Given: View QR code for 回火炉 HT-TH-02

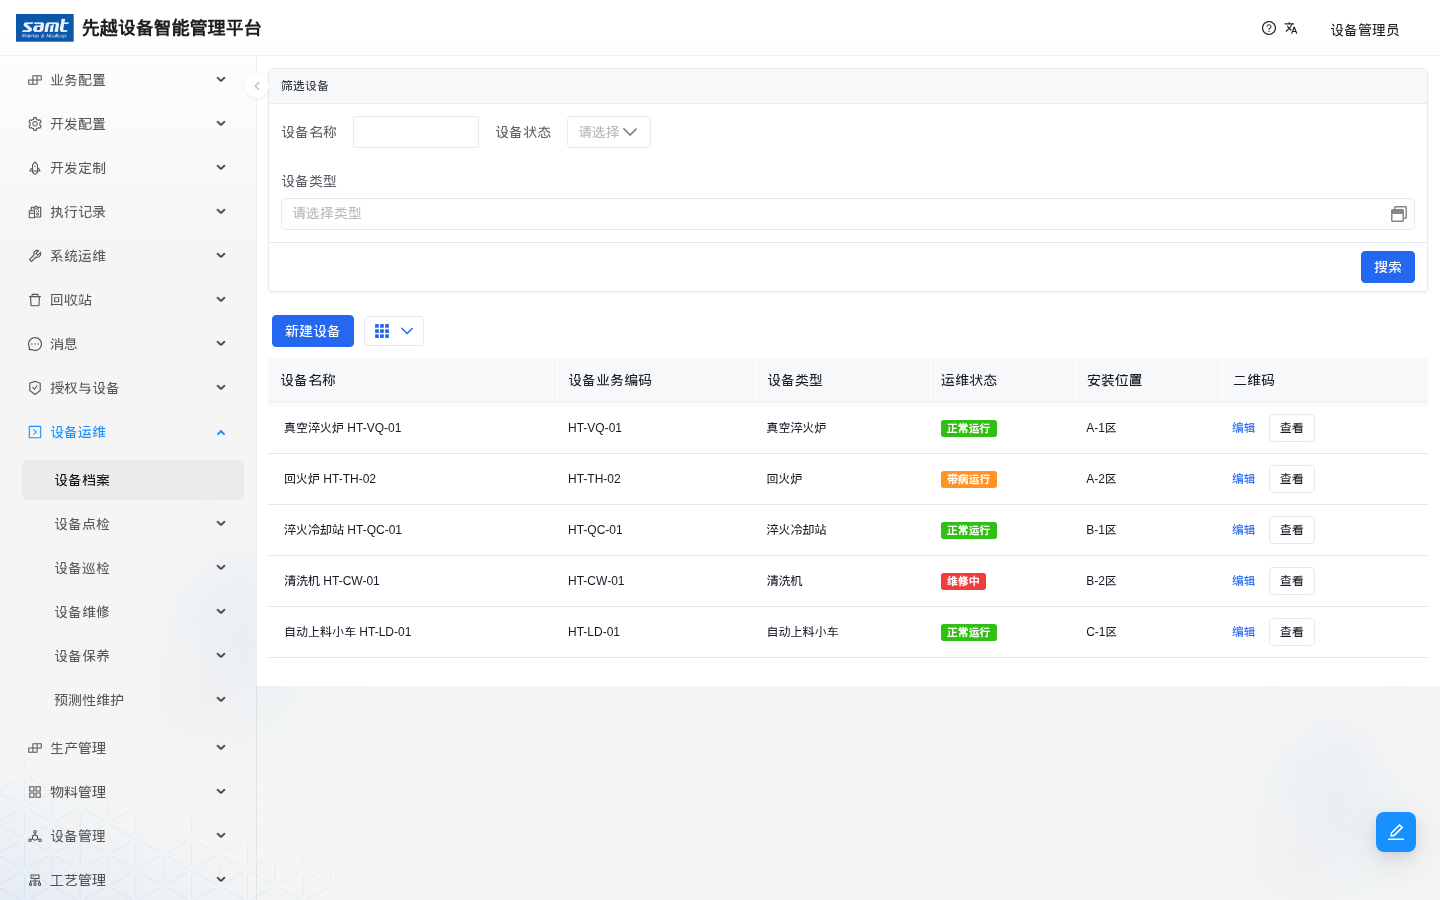Looking at the screenshot, I should [1292, 479].
